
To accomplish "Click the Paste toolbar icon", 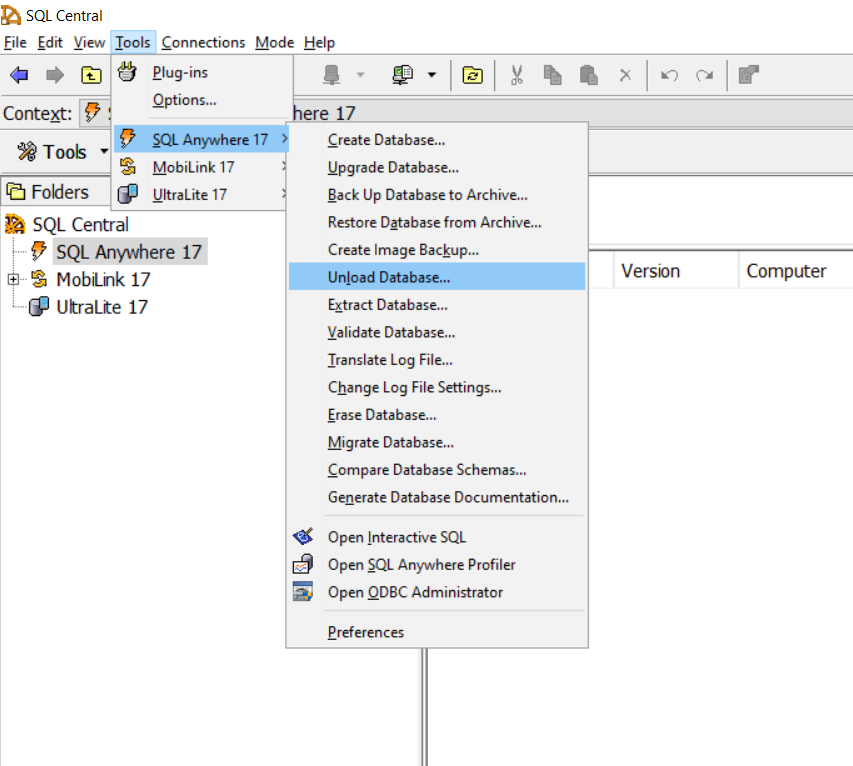I will [589, 75].
